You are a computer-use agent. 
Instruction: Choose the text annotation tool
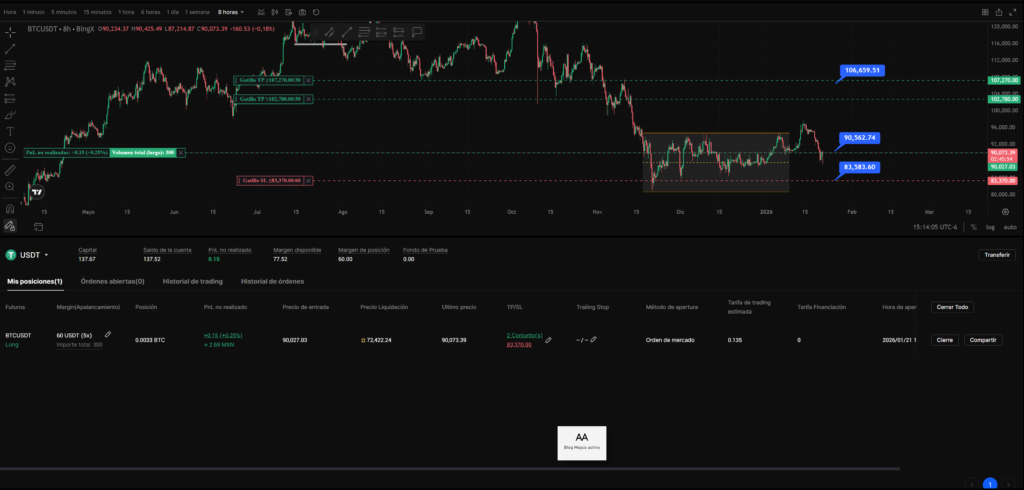(10, 131)
